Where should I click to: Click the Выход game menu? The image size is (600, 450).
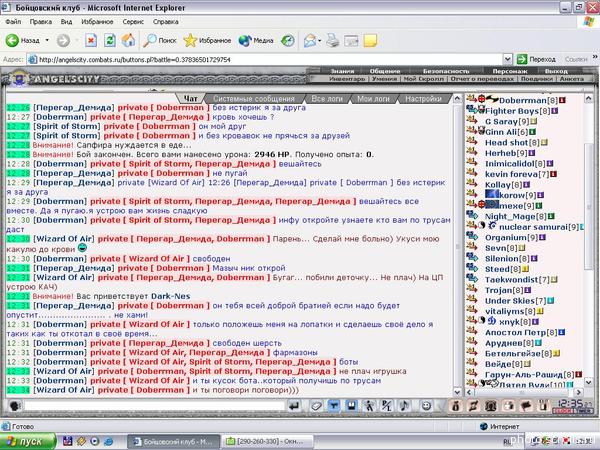556,71
